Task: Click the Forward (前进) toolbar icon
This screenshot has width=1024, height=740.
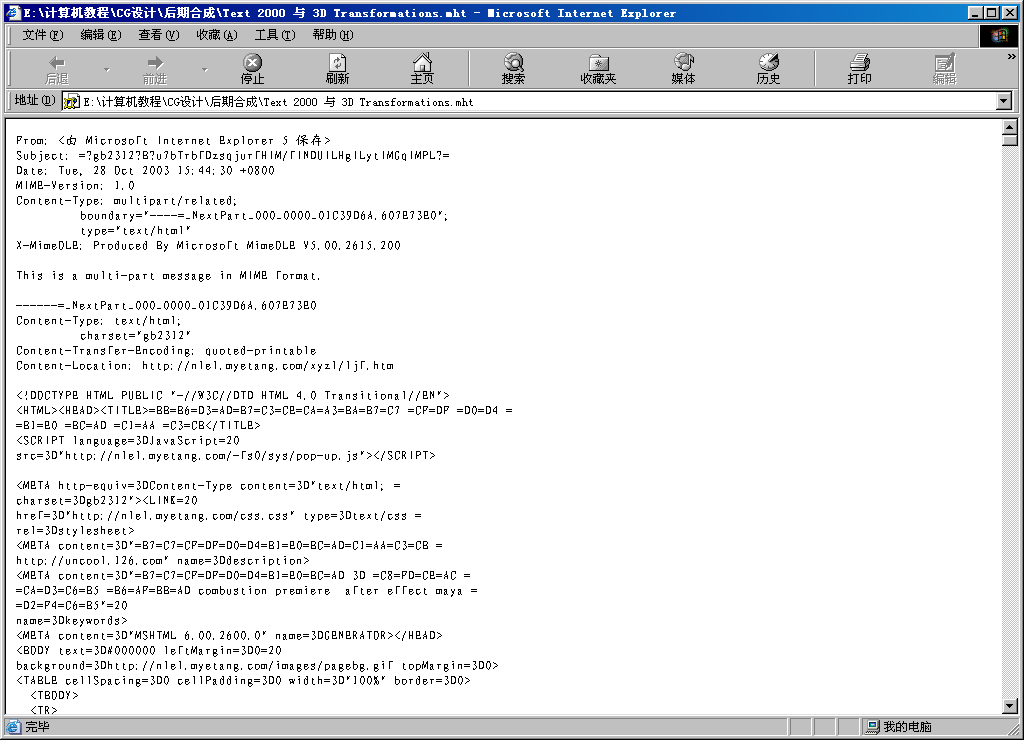Action: pos(155,68)
